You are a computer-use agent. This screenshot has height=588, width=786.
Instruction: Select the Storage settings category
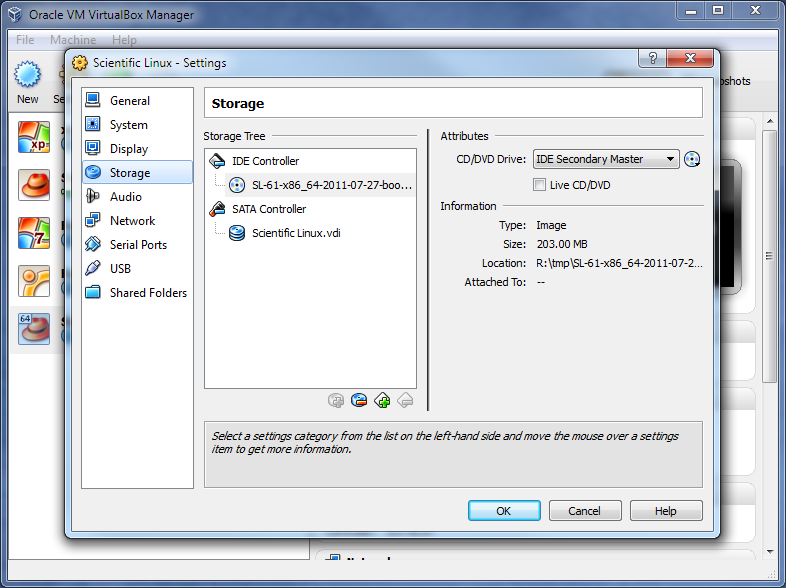coord(137,172)
